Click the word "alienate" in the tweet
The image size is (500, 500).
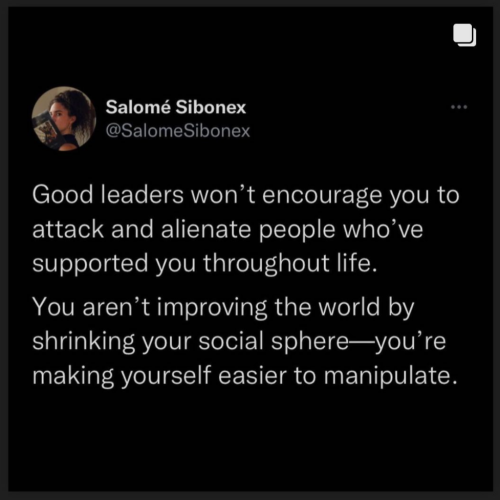tap(206, 229)
